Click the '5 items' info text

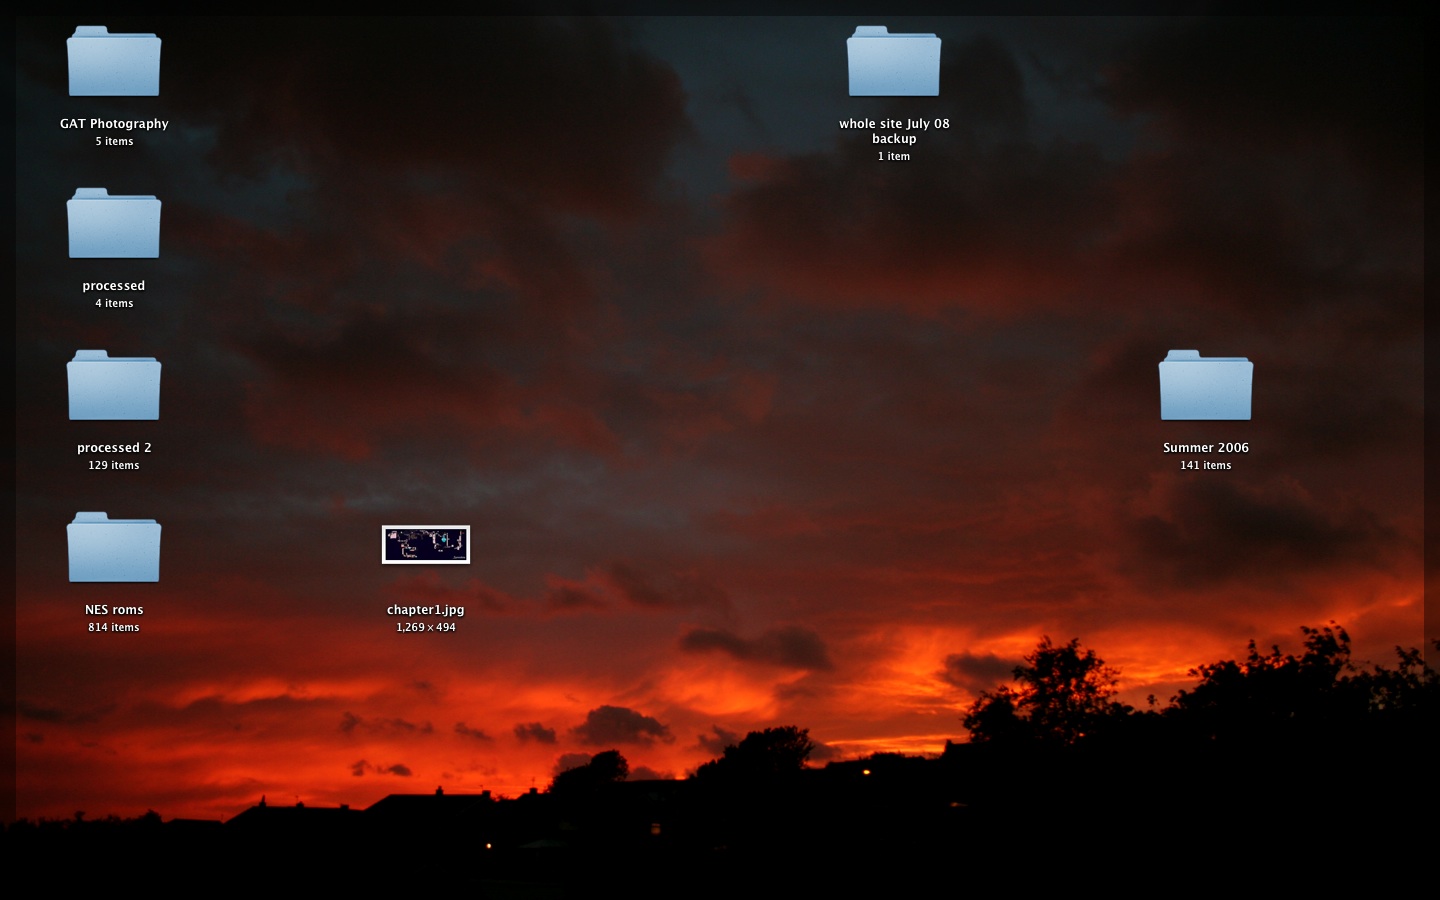tap(114, 142)
